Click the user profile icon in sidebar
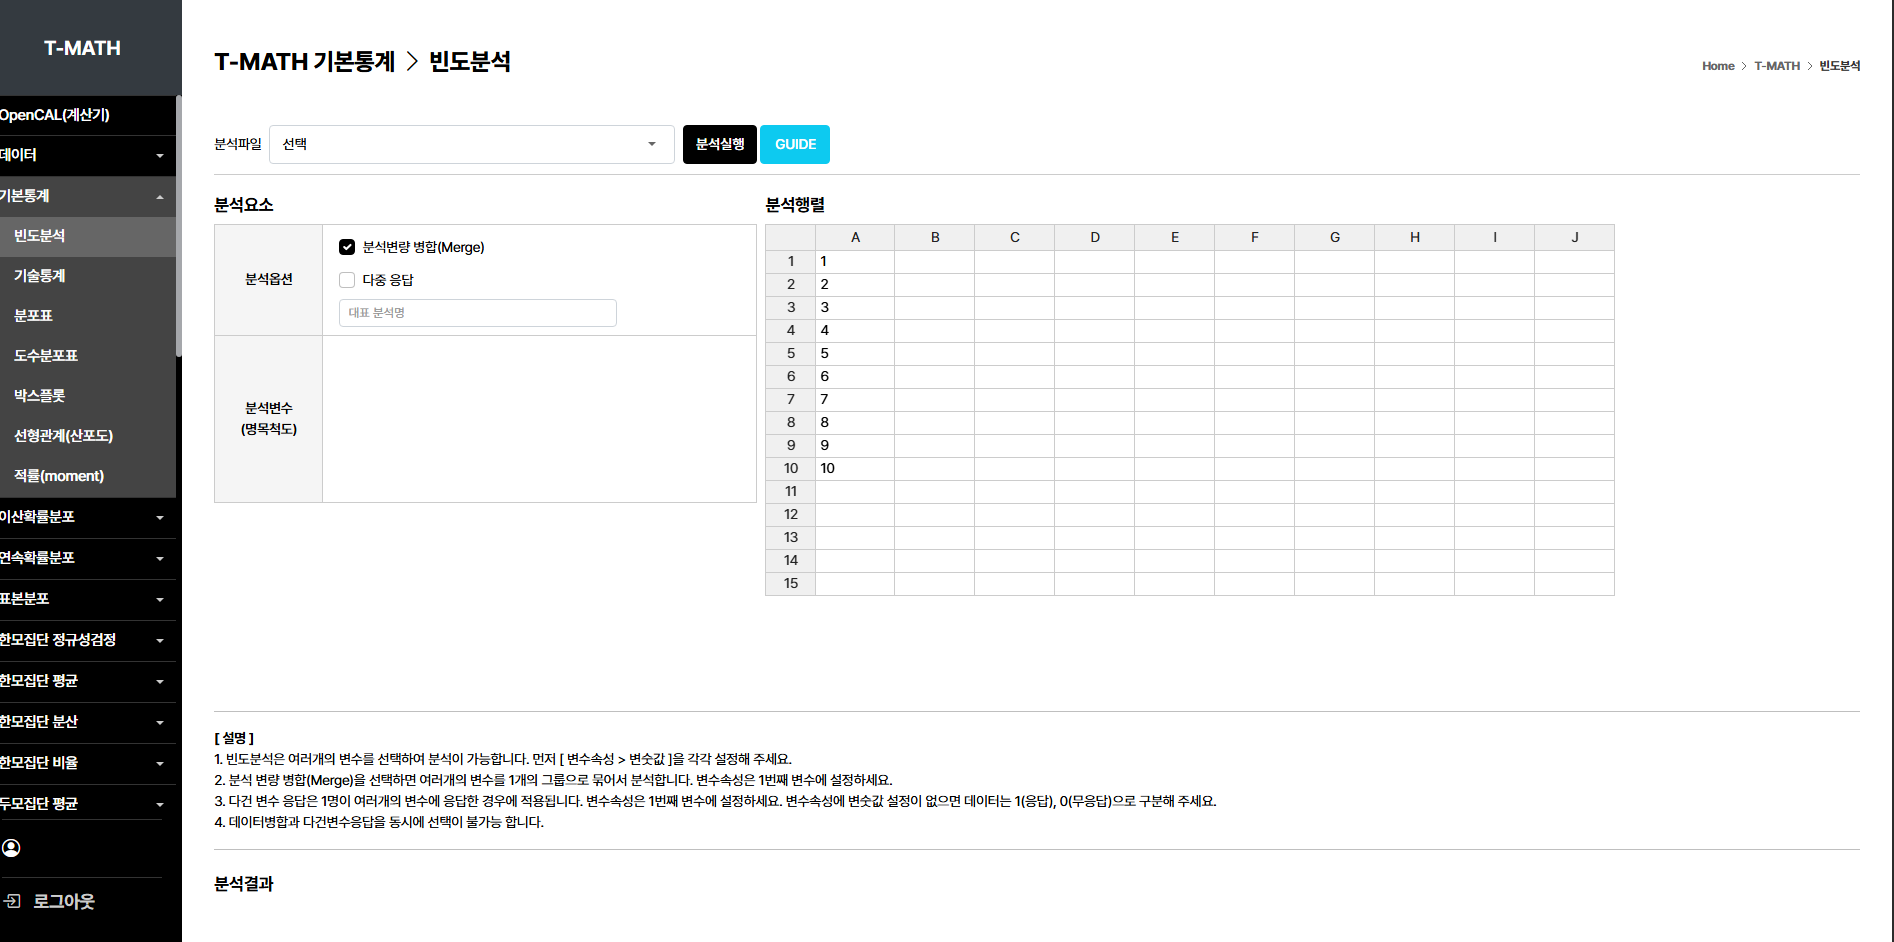The width and height of the screenshot is (1894, 942). [11, 848]
